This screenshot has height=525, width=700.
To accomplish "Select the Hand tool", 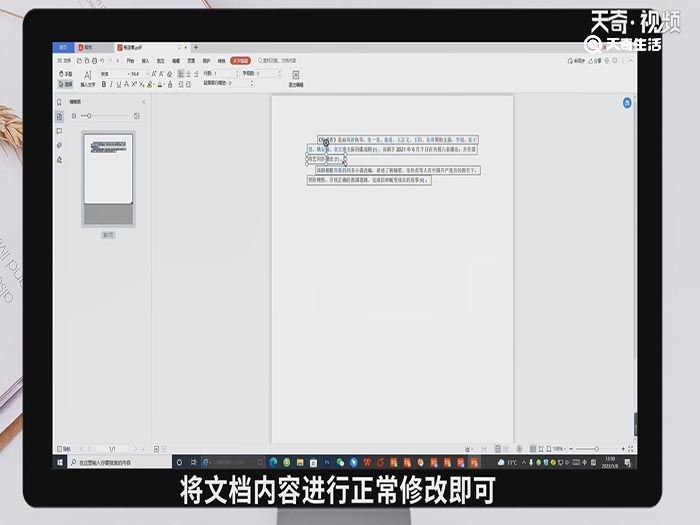I will coord(66,74).
